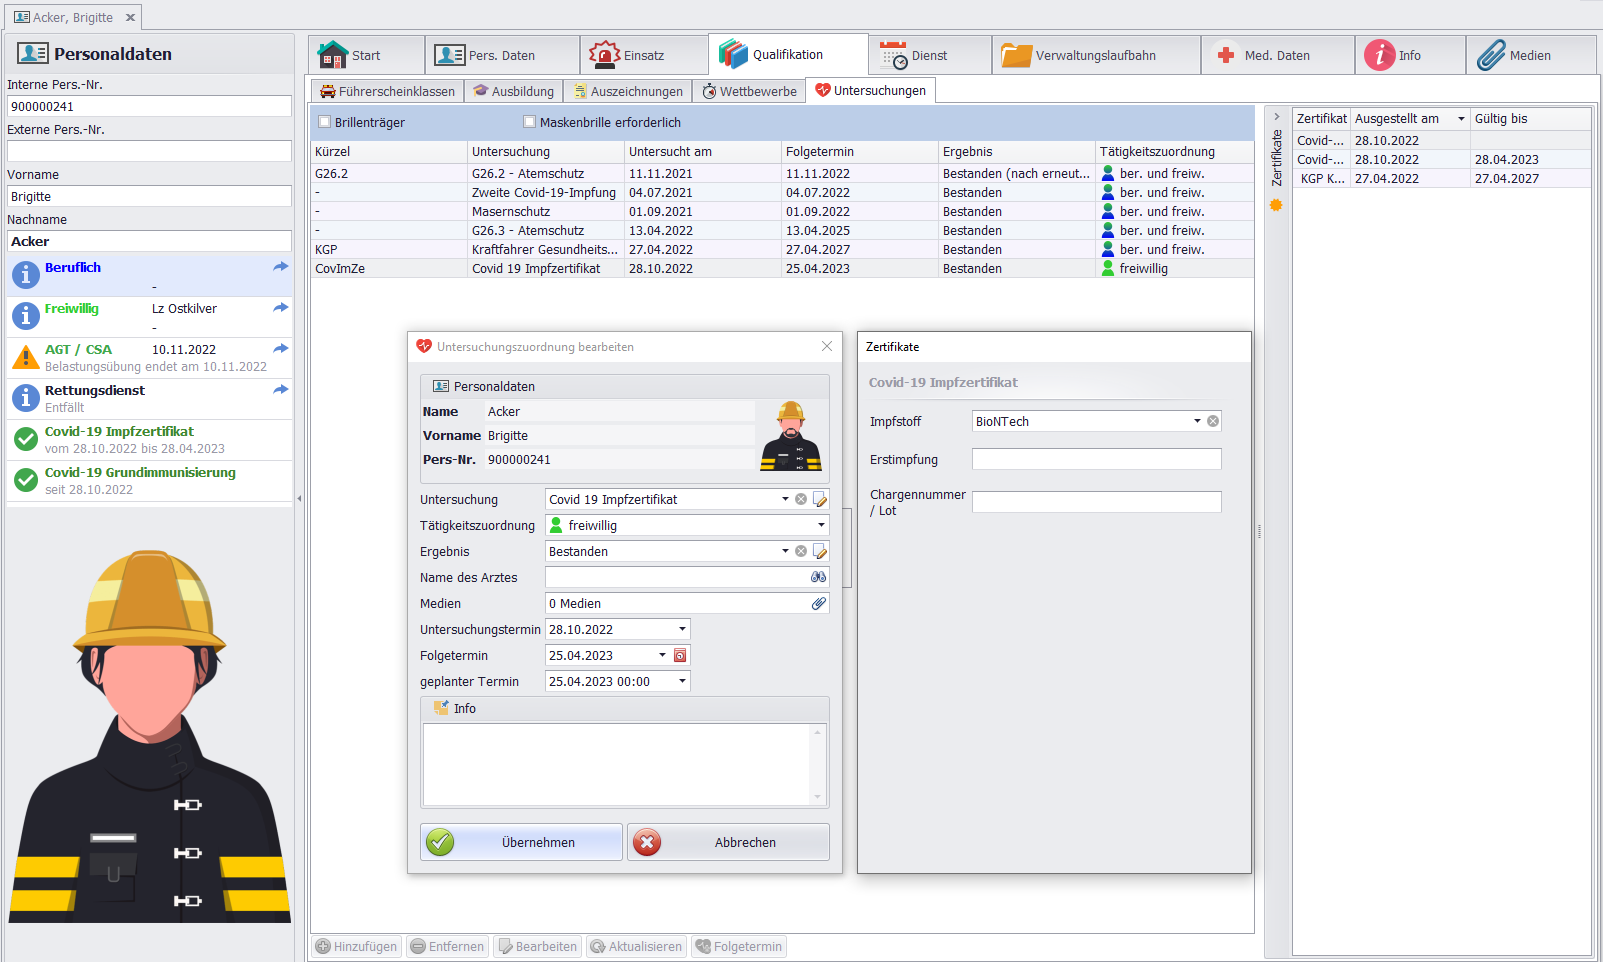The height and width of the screenshot is (962, 1603).
Task: Click the red calendar icon next to Folgetermin
Action: (680, 656)
